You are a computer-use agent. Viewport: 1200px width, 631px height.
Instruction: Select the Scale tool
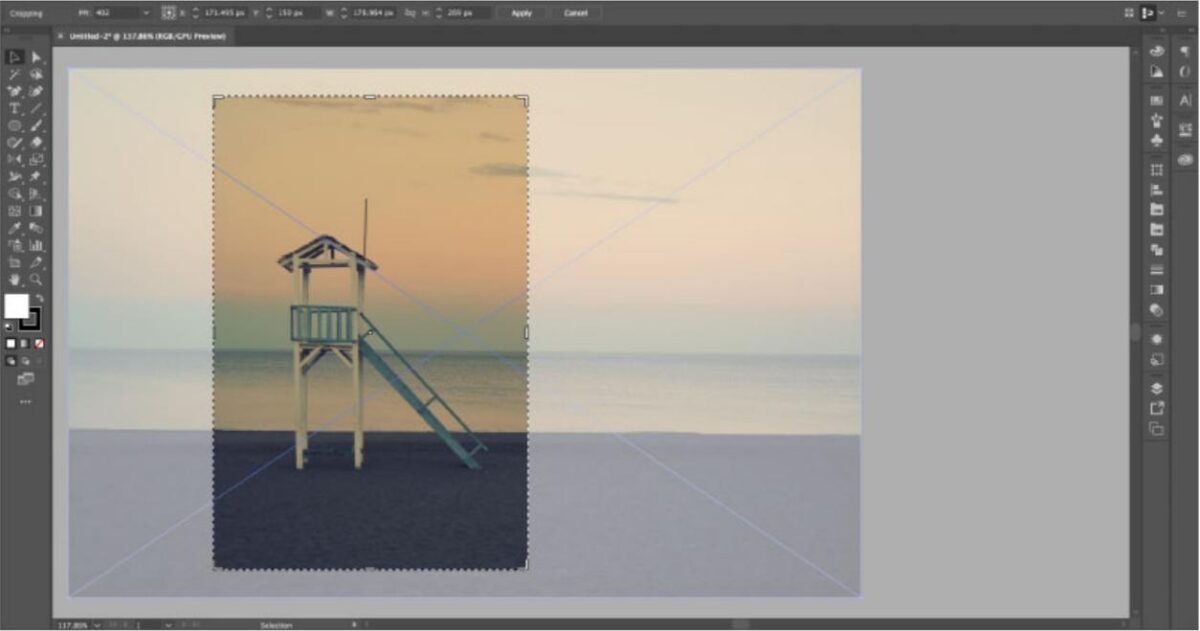[36, 159]
